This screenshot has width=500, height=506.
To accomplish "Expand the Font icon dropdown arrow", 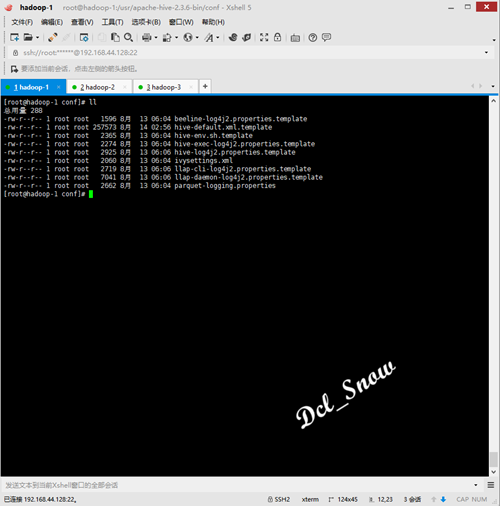I will coord(218,37).
